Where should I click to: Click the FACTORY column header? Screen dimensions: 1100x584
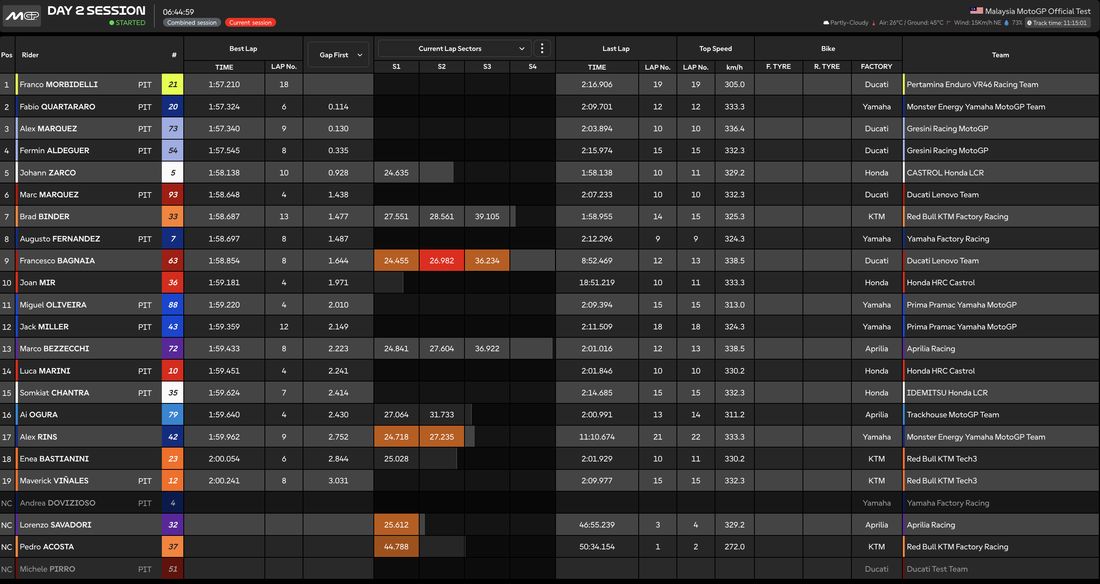[876, 67]
